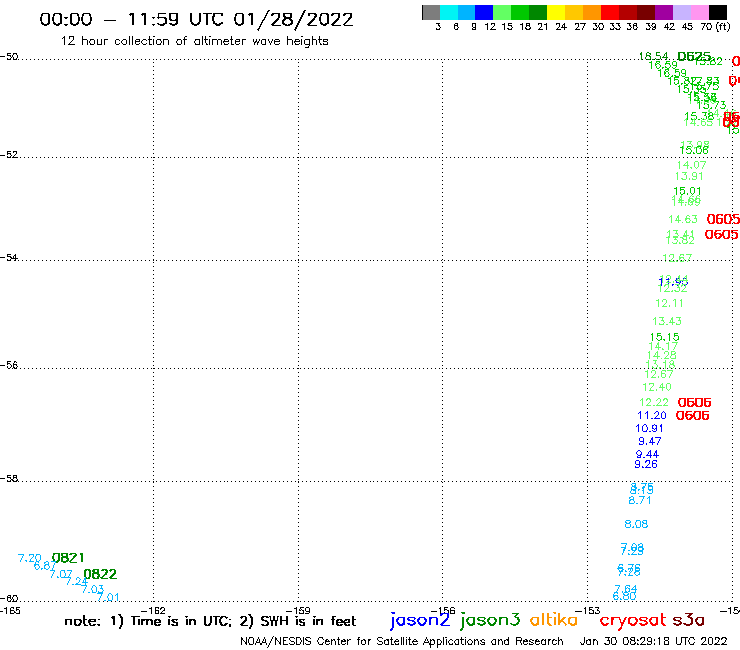Image resolution: width=740 pixels, height=650 pixels.
Task: Select the yellow 24 ft legend swatch
Action: pyautogui.click(x=556, y=12)
